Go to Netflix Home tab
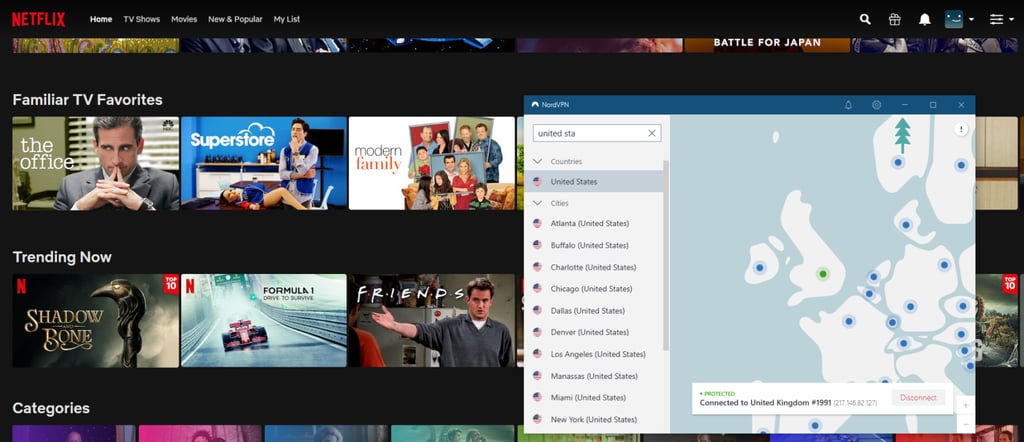 click(x=101, y=19)
